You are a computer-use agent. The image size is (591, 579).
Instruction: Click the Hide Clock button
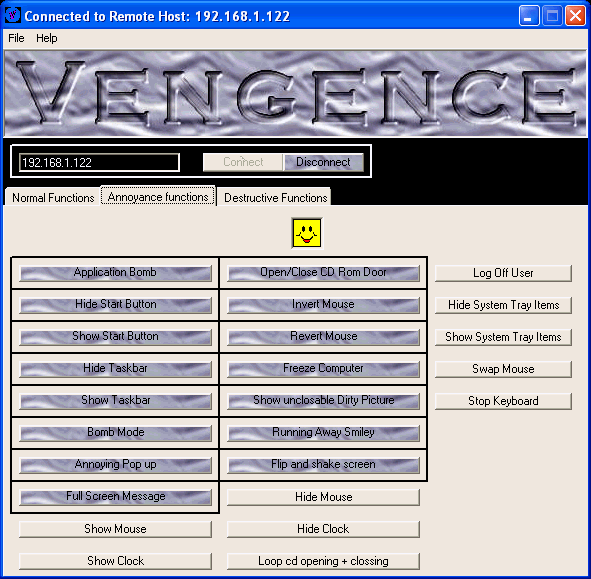pos(323,529)
